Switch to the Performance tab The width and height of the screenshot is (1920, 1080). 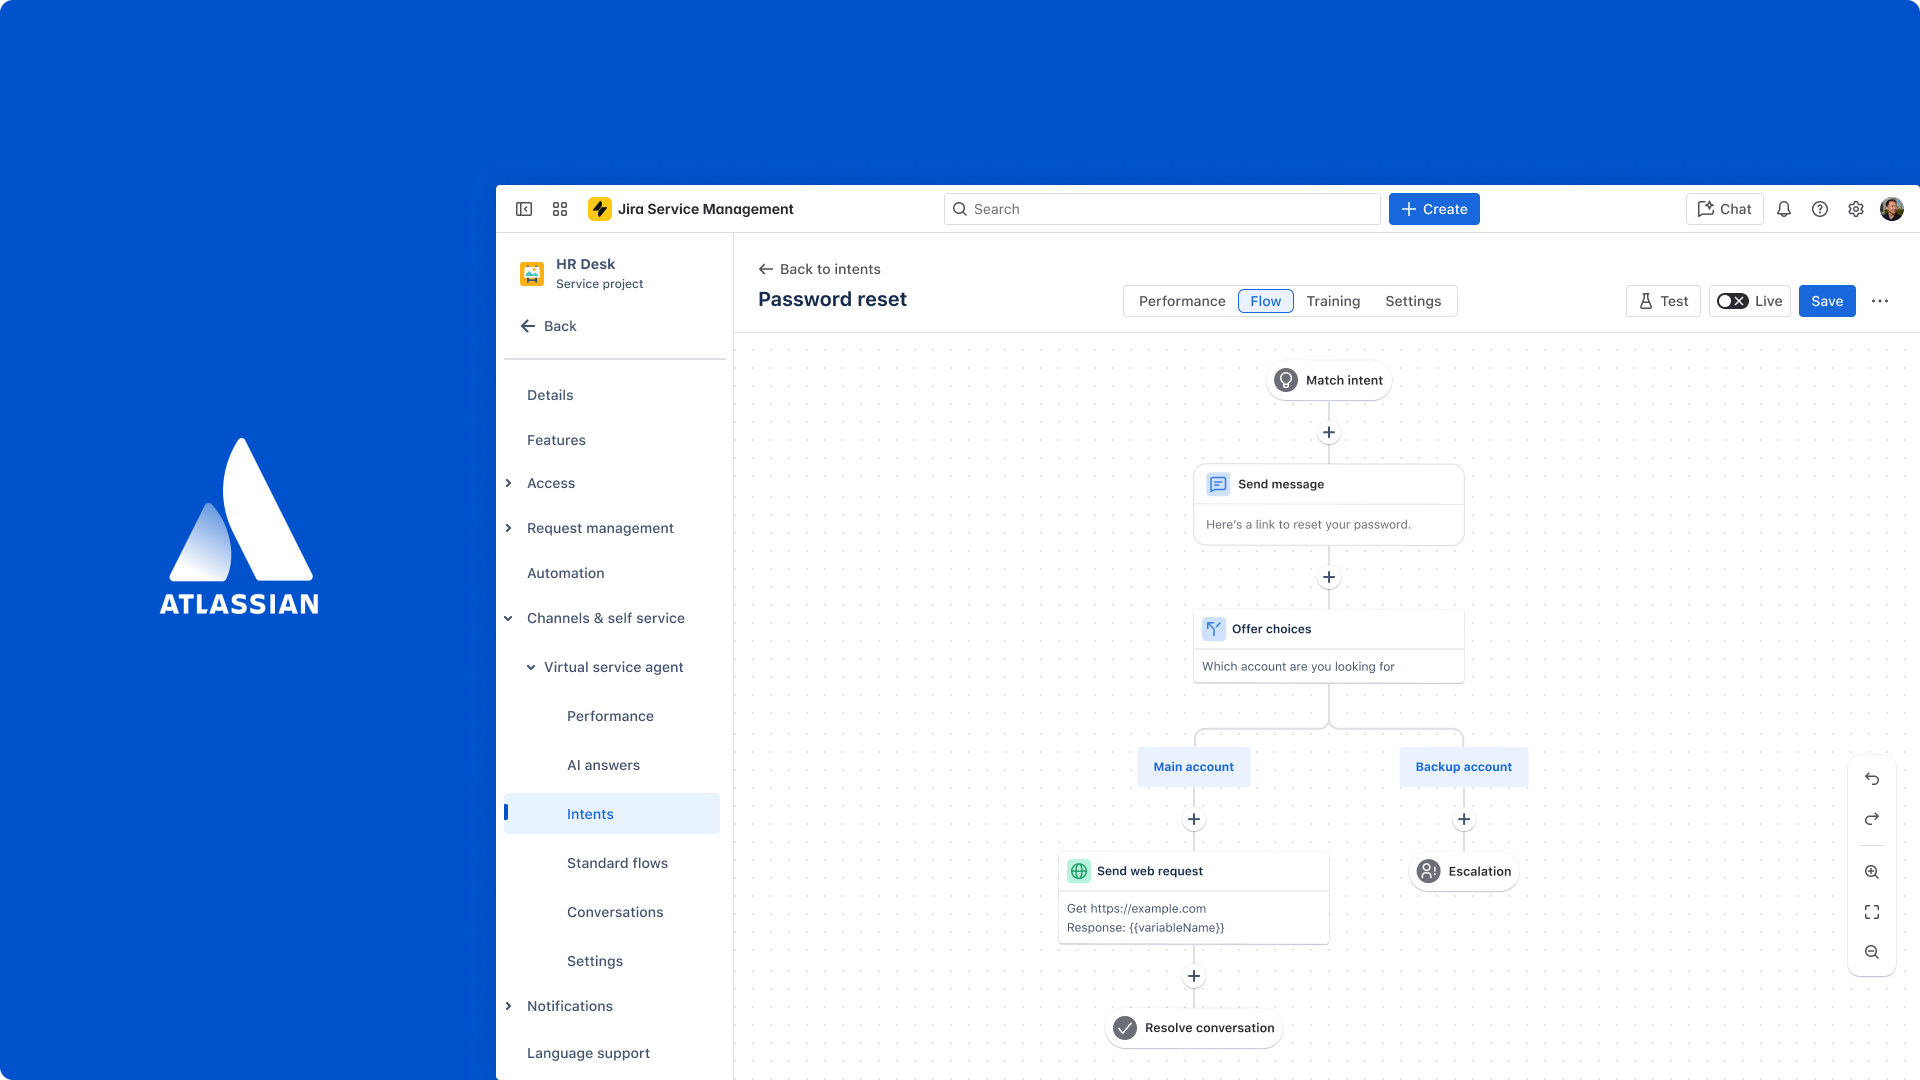[1182, 301]
